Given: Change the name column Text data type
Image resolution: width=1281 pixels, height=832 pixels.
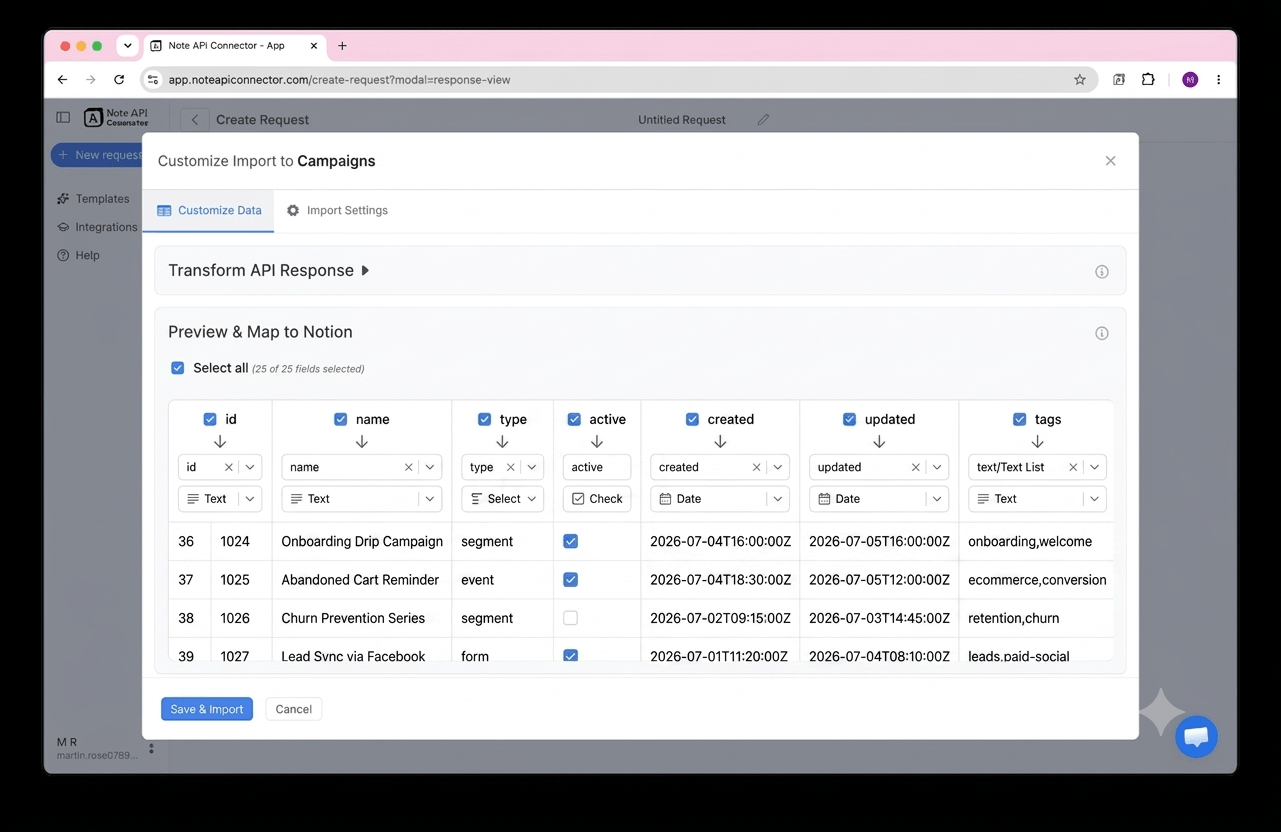Looking at the screenshot, I should pyautogui.click(x=361, y=498).
